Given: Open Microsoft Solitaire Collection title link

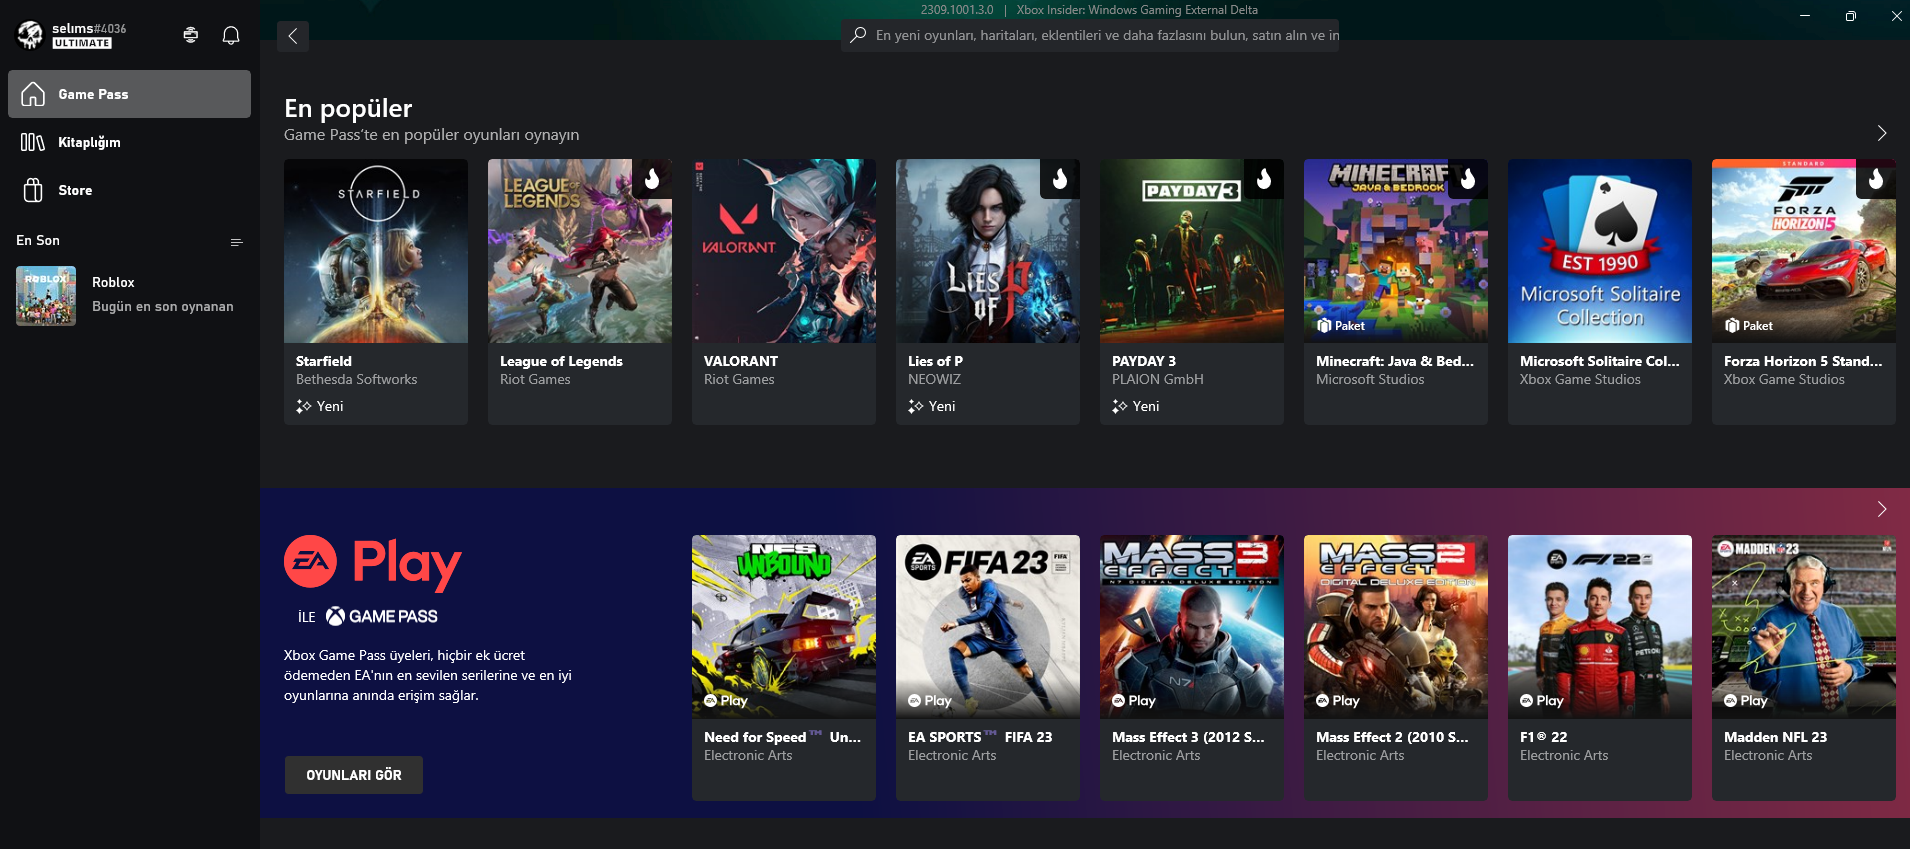Looking at the screenshot, I should 1600,361.
